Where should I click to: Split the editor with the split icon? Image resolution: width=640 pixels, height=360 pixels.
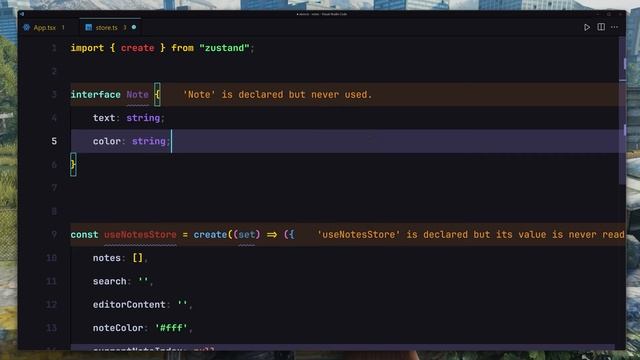pos(601,27)
